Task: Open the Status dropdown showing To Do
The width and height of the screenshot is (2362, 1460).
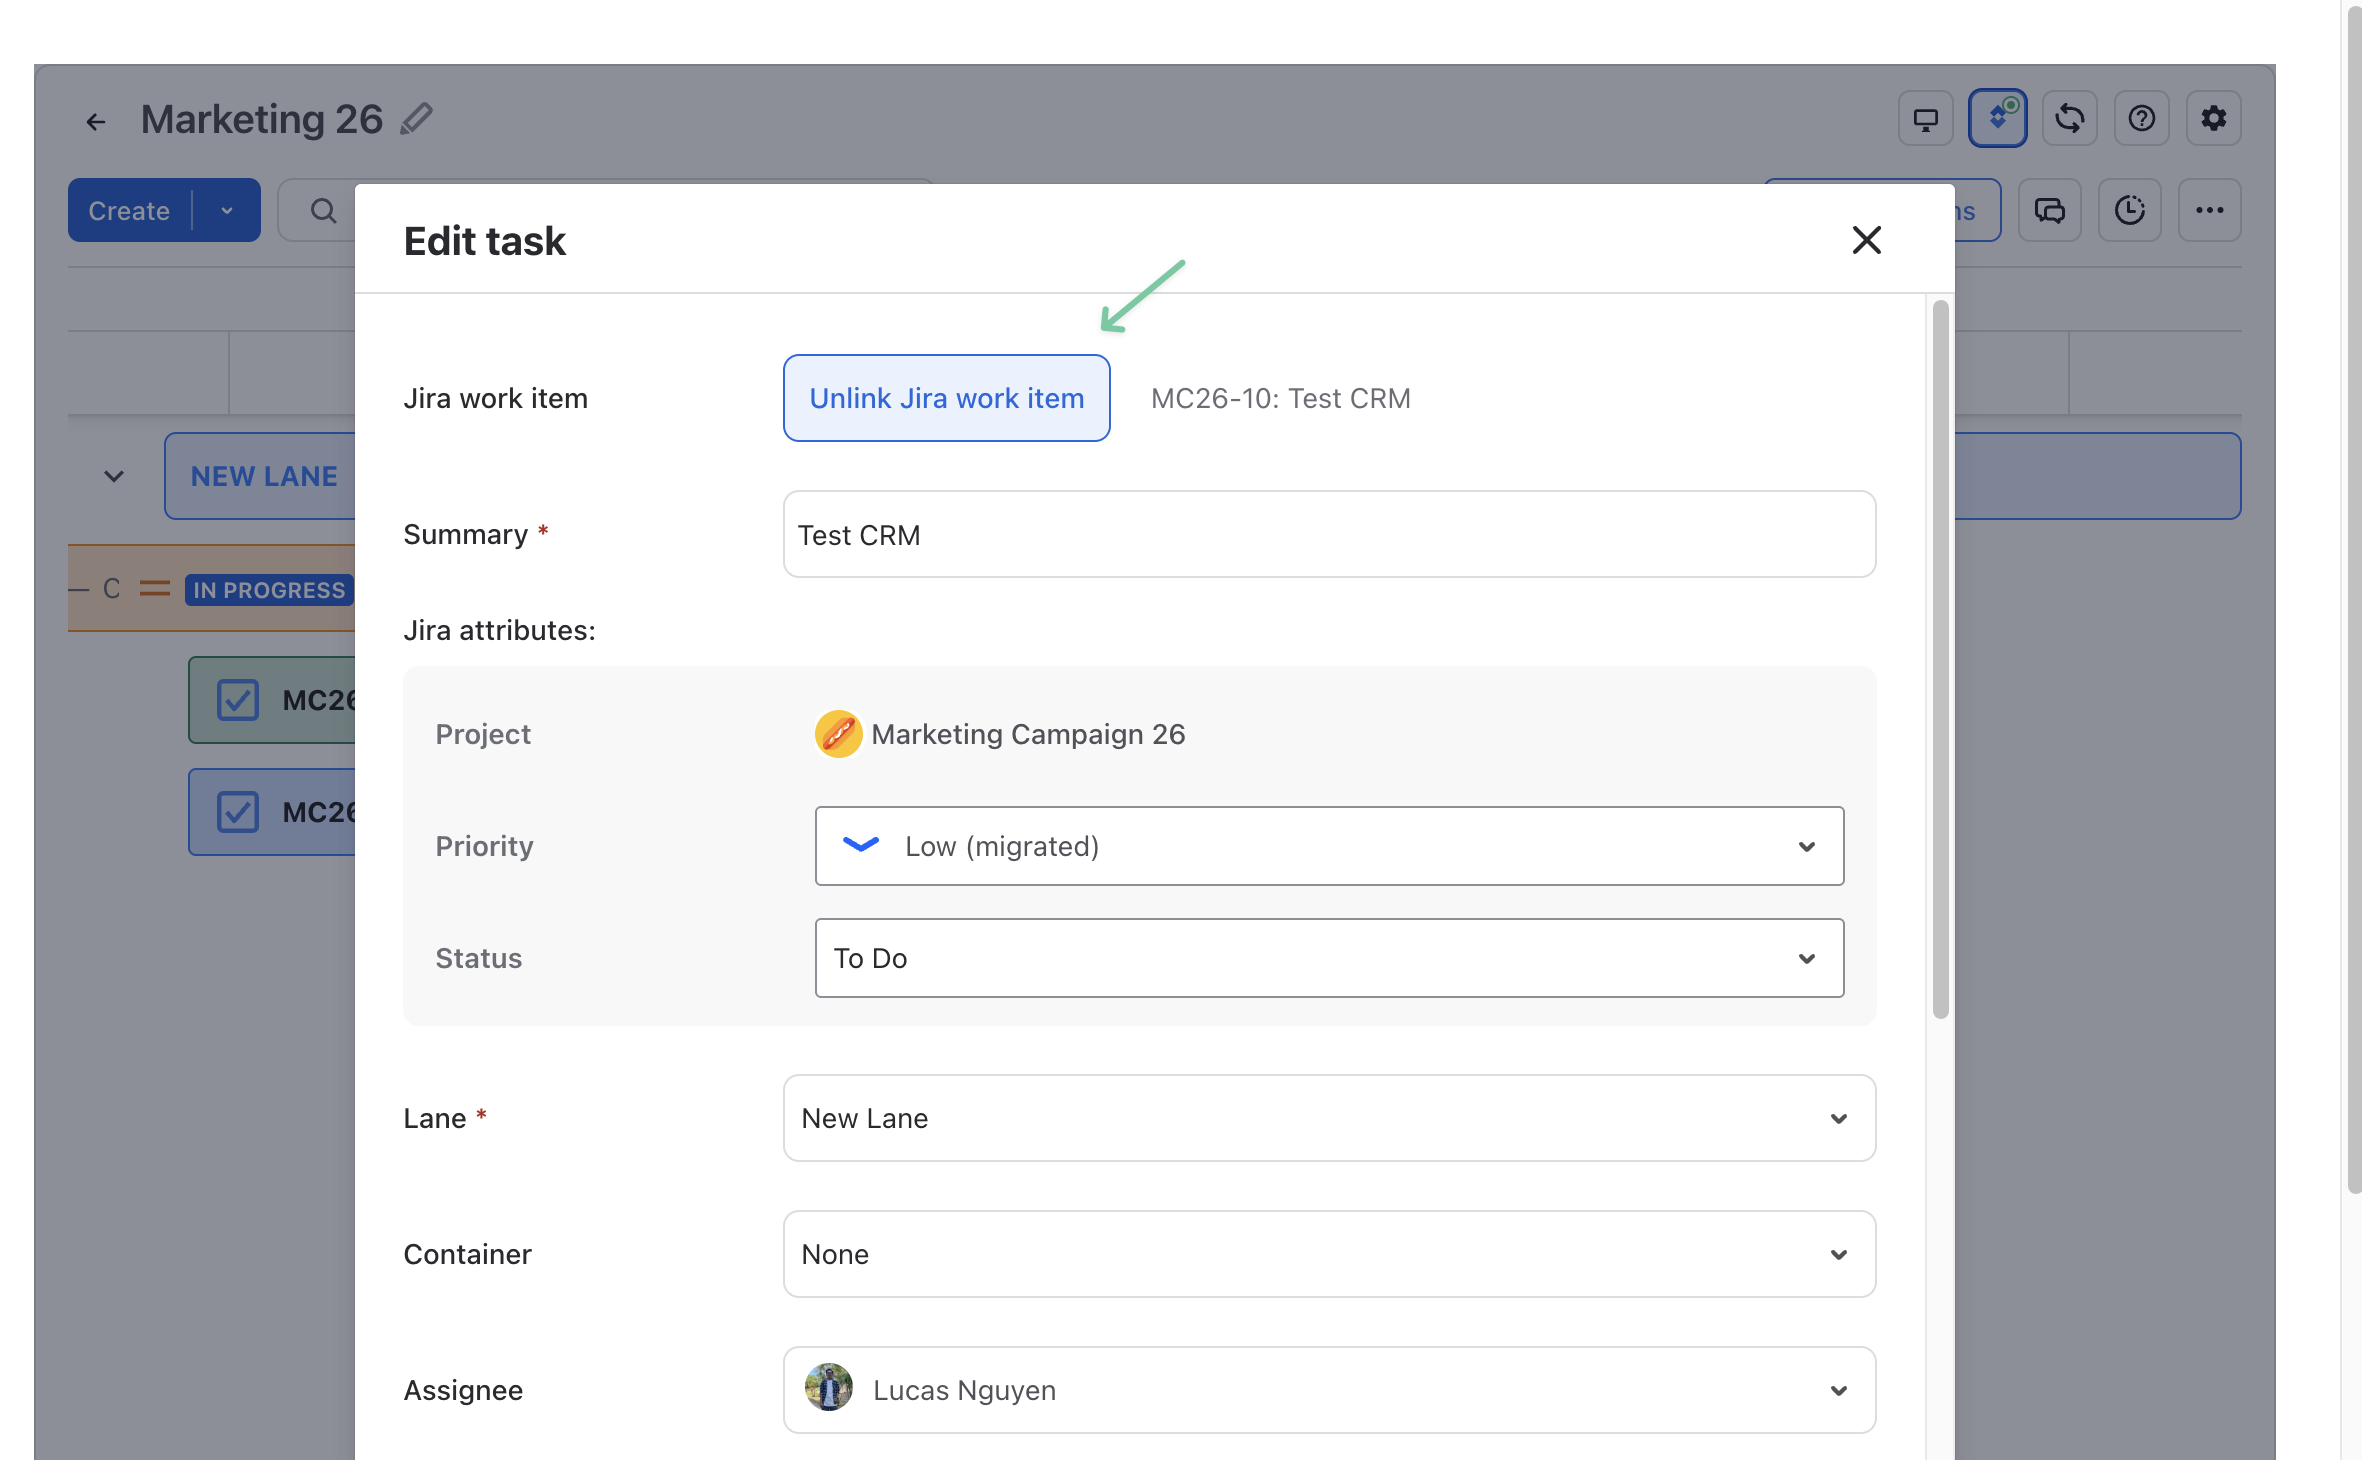Action: click(x=1329, y=958)
